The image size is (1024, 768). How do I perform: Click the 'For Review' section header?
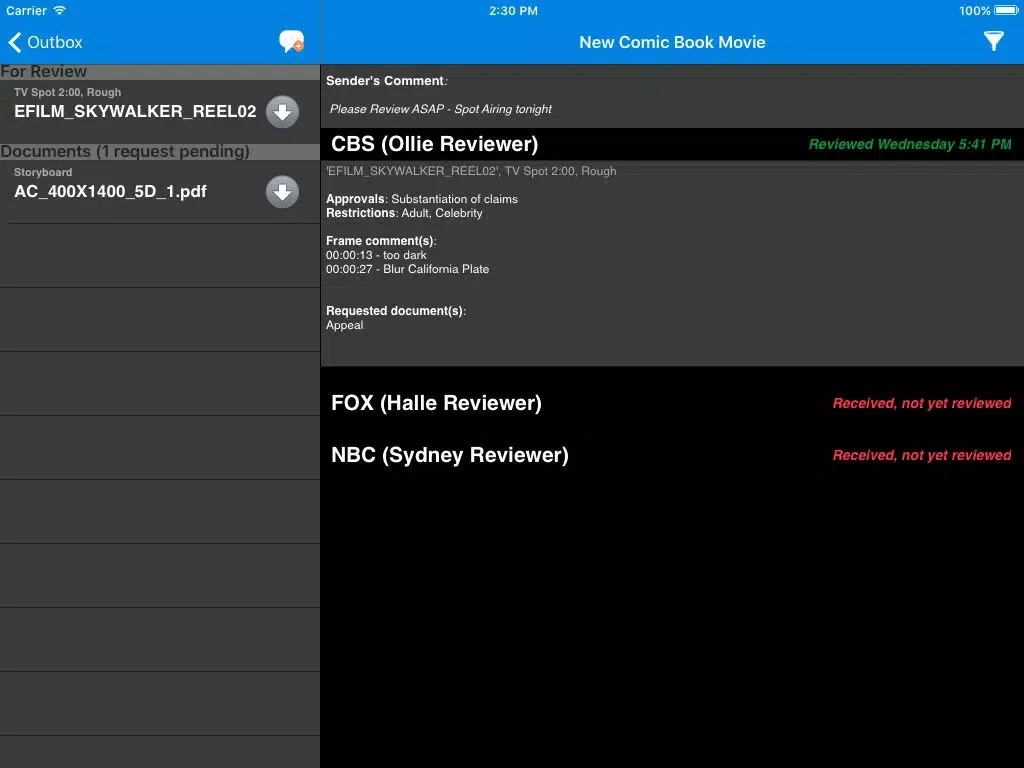pyautogui.click(x=160, y=72)
